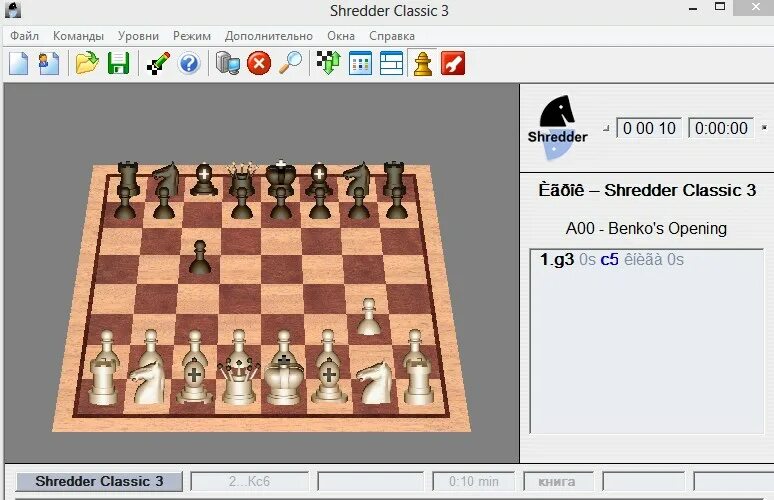Select the white rook on h1
Viewport: 774px width, 500px height.
(419, 381)
